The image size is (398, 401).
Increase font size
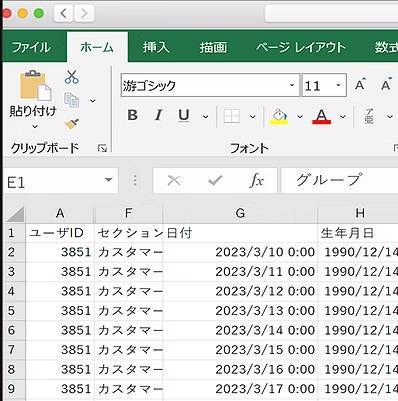360,85
